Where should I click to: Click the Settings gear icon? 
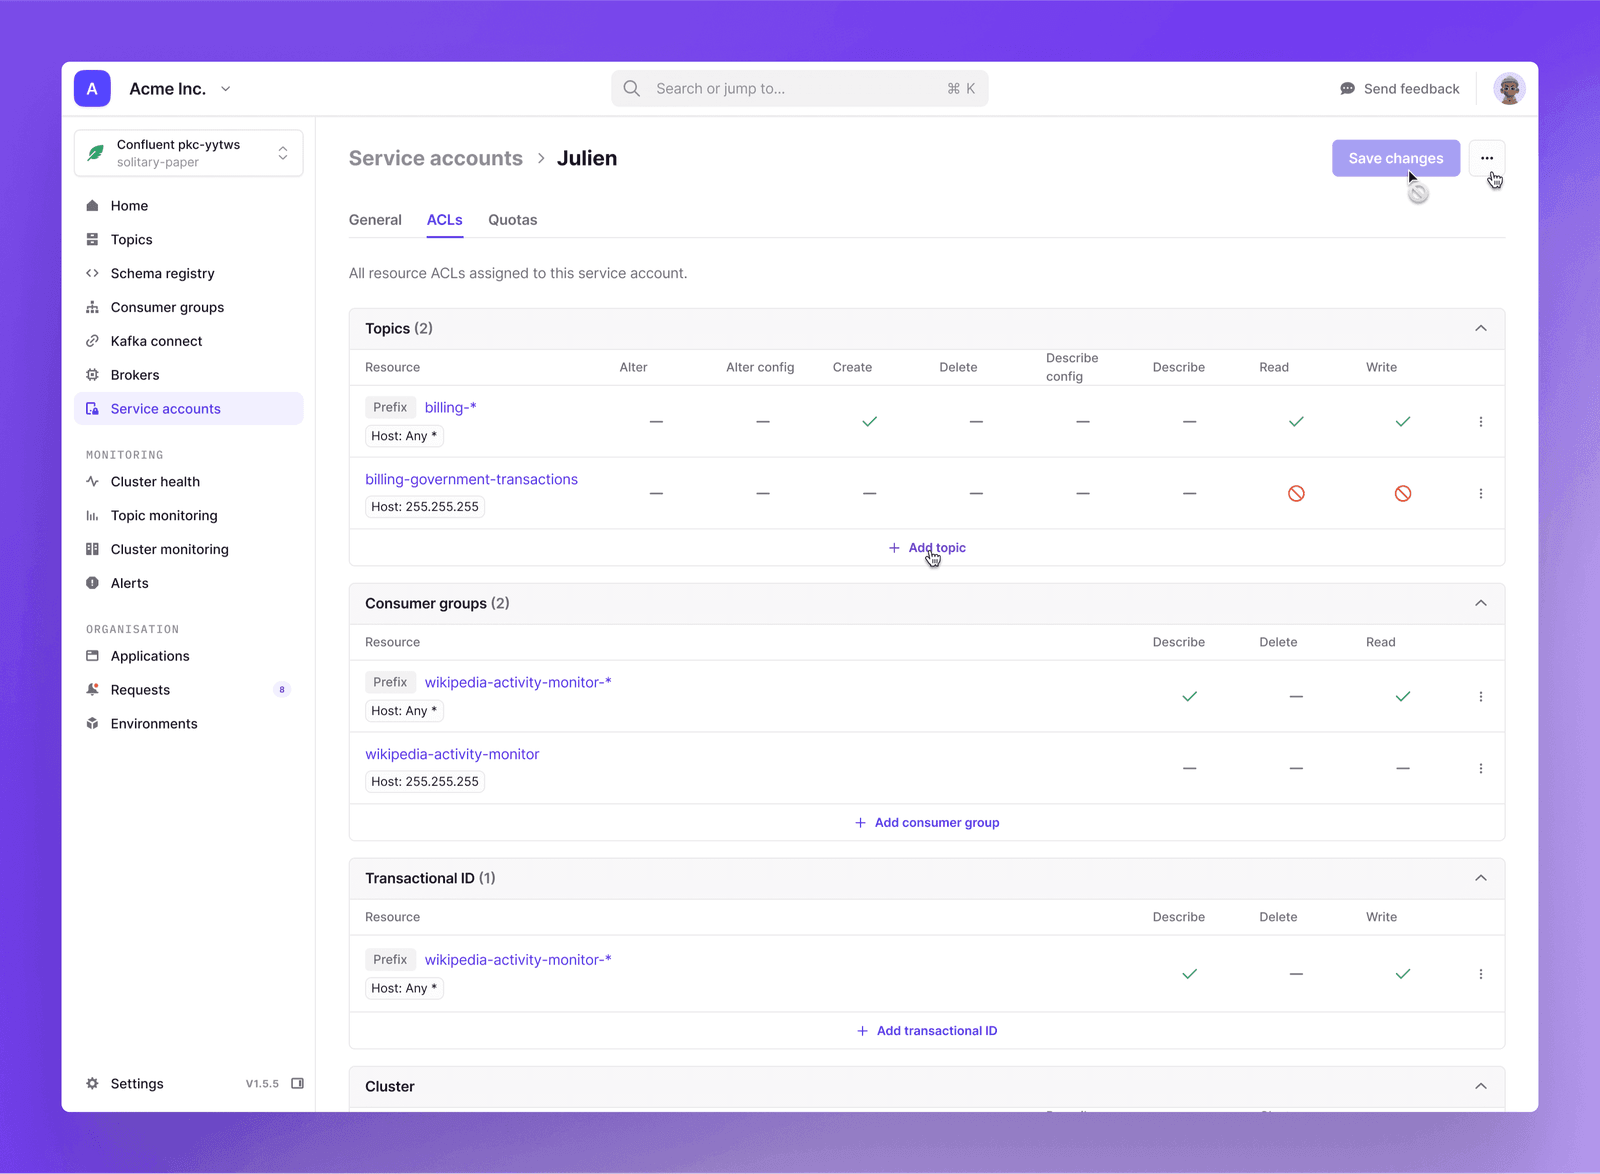click(x=92, y=1084)
